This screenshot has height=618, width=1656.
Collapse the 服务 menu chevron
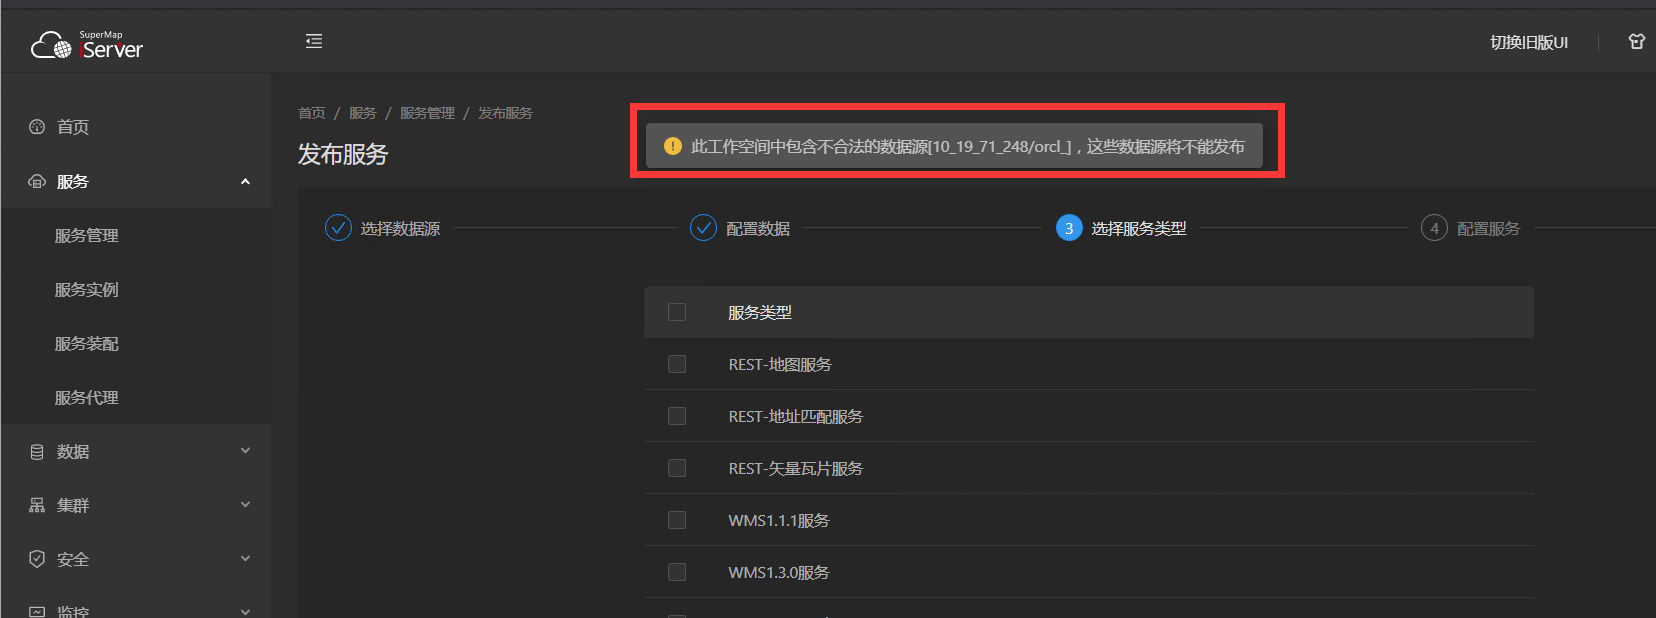tap(245, 181)
